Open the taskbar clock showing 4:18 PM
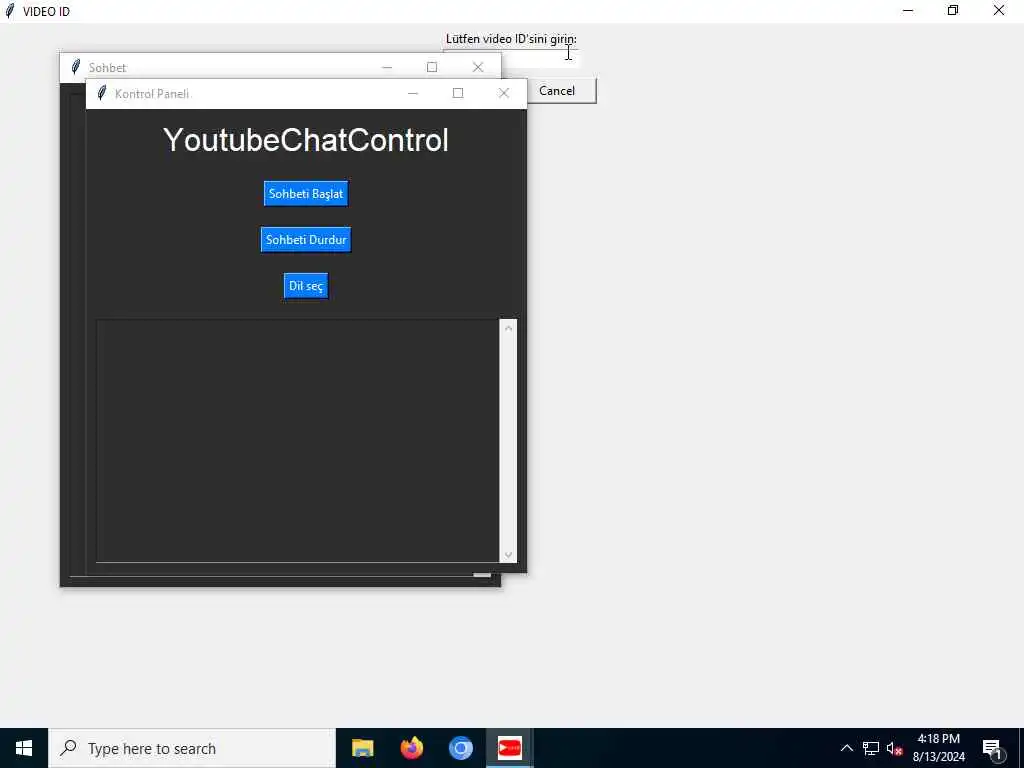Screen dimensions: 1024x768 938,748
